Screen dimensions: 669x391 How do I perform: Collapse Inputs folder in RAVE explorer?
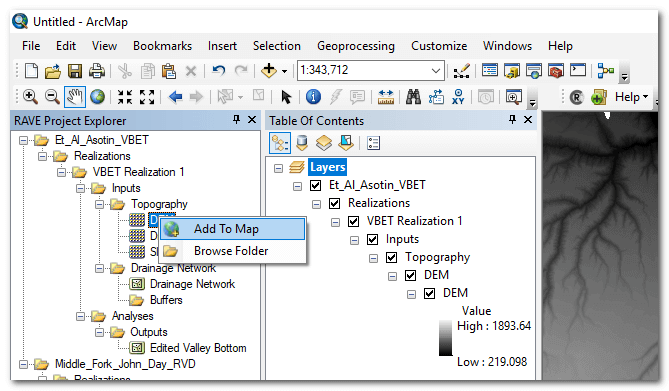pyautogui.click(x=80, y=188)
